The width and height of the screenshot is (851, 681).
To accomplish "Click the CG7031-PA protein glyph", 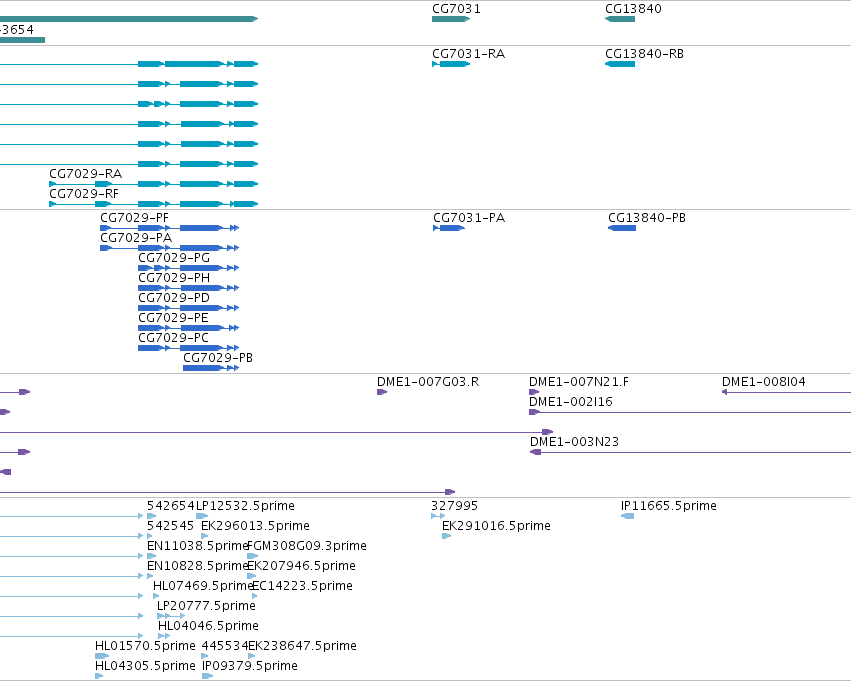I will [x=449, y=228].
